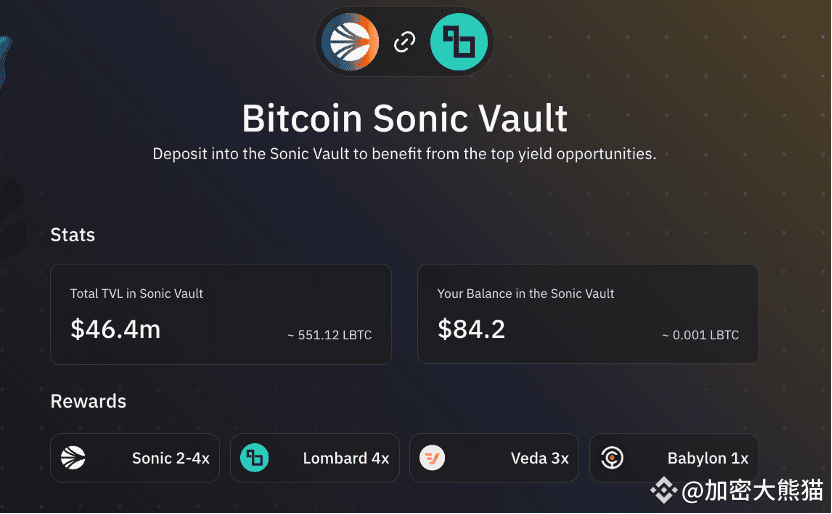
Task: Click the Babylon icon in rewards row
Action: click(x=612, y=458)
